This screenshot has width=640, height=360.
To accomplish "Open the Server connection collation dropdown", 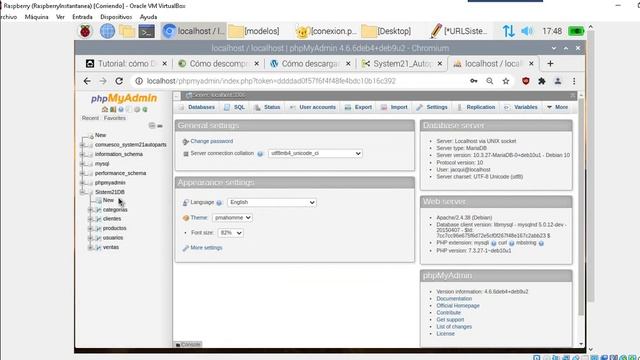I will click(315, 153).
